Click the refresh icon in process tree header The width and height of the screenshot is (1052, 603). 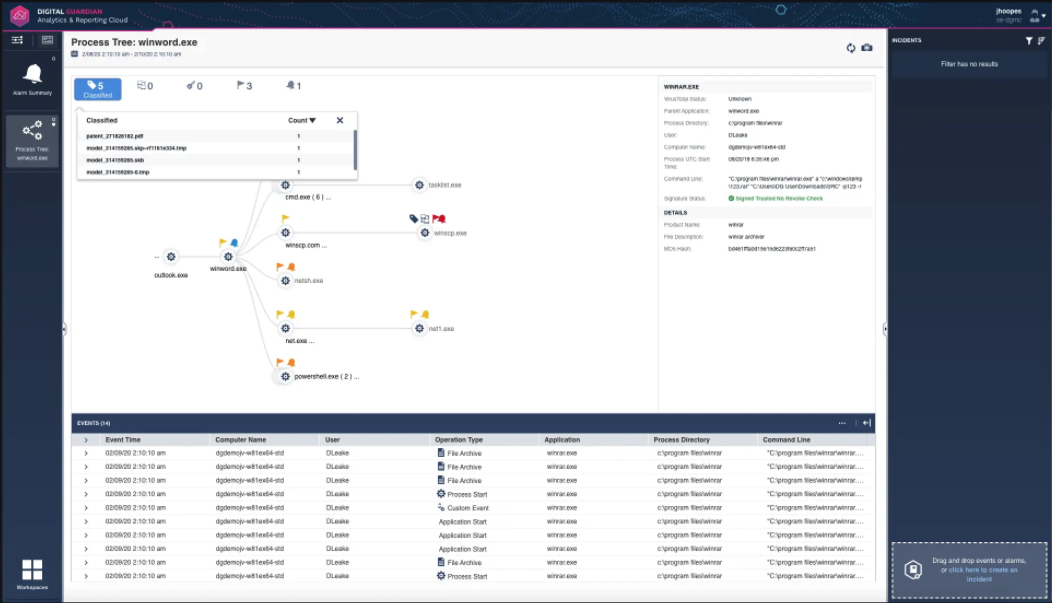click(x=851, y=48)
